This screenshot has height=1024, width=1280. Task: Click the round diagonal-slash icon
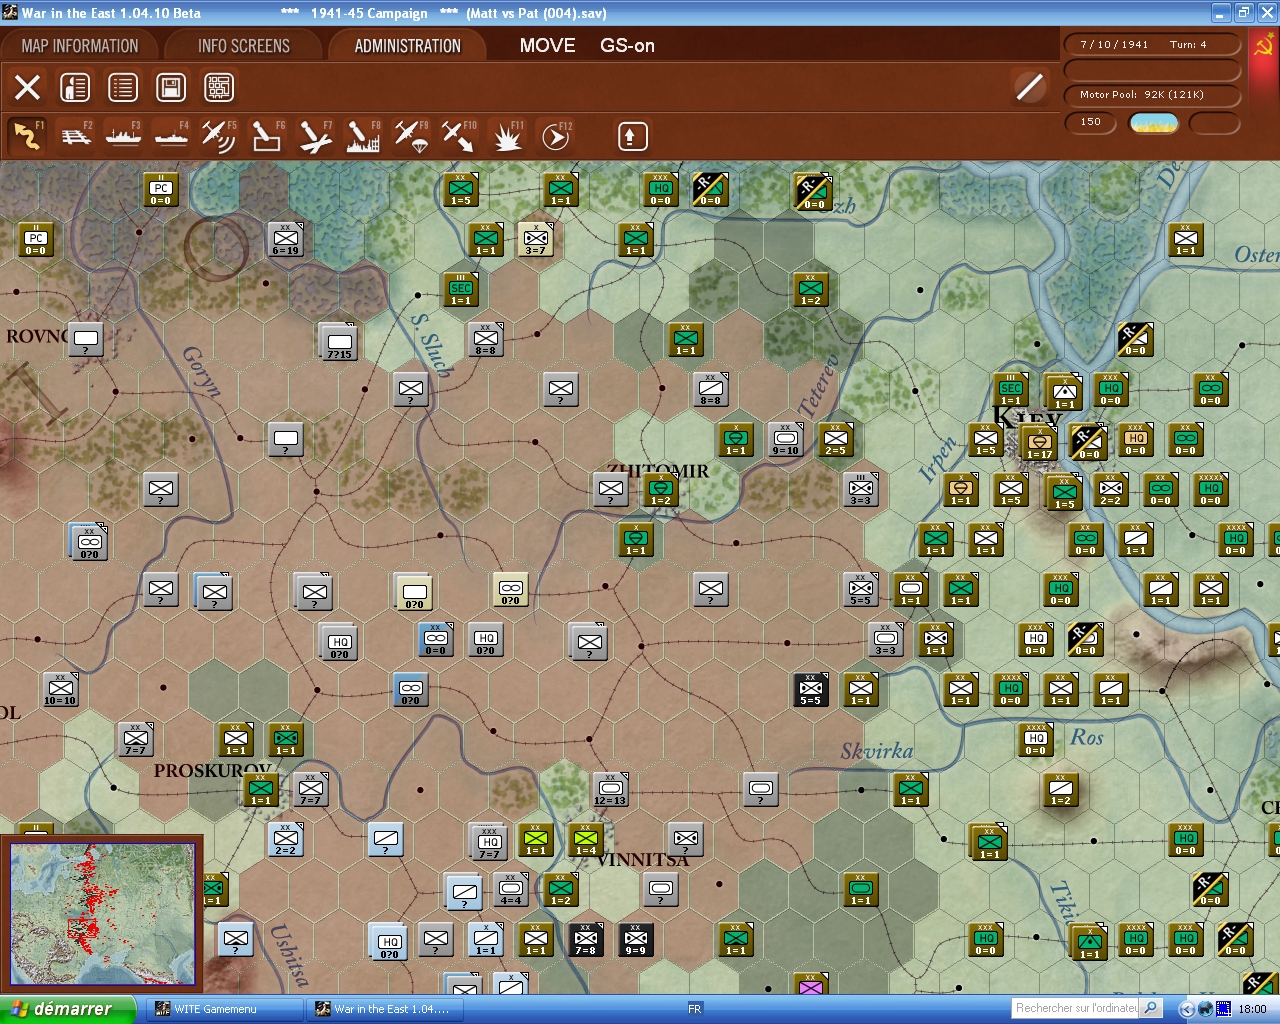pyautogui.click(x=1029, y=87)
